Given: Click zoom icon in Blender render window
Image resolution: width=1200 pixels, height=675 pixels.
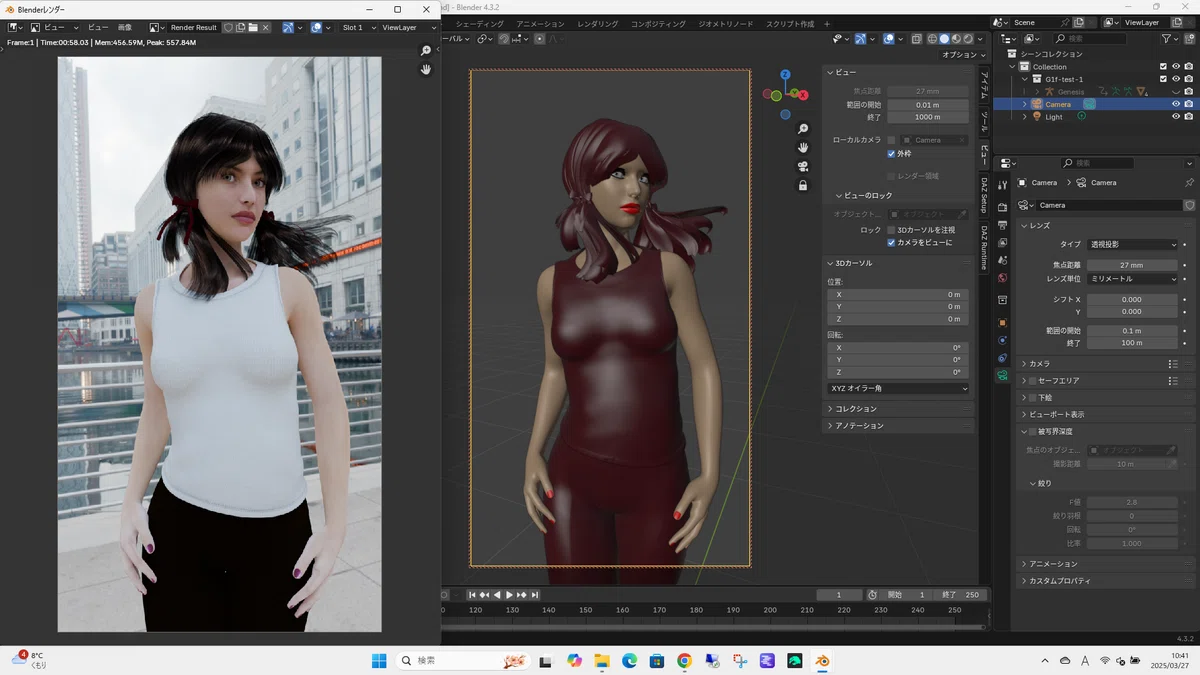Looking at the screenshot, I should pos(426,50).
